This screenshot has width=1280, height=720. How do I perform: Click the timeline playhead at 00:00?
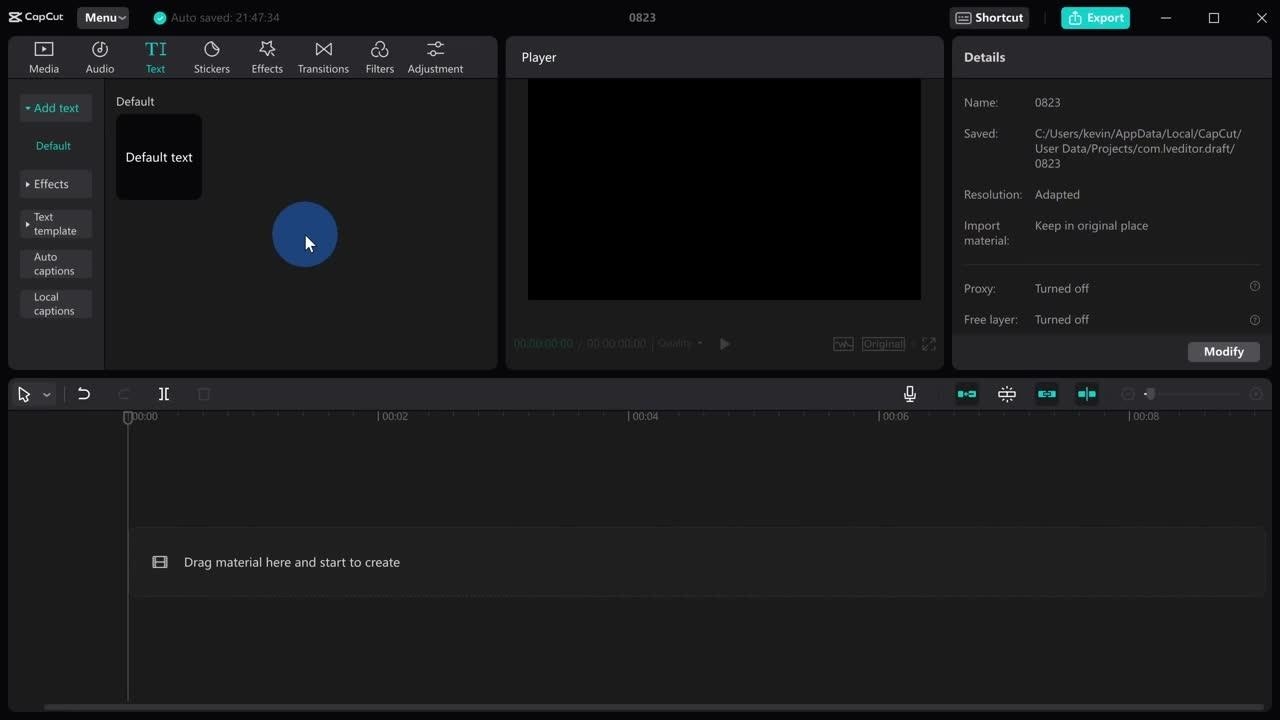pos(128,417)
